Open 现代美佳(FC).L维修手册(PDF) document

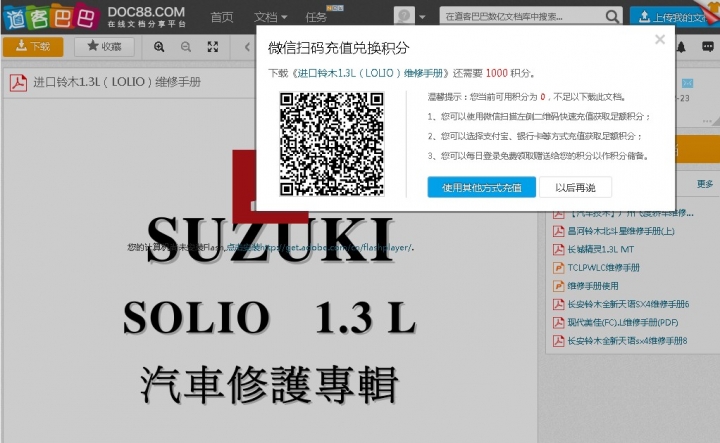click(623, 322)
